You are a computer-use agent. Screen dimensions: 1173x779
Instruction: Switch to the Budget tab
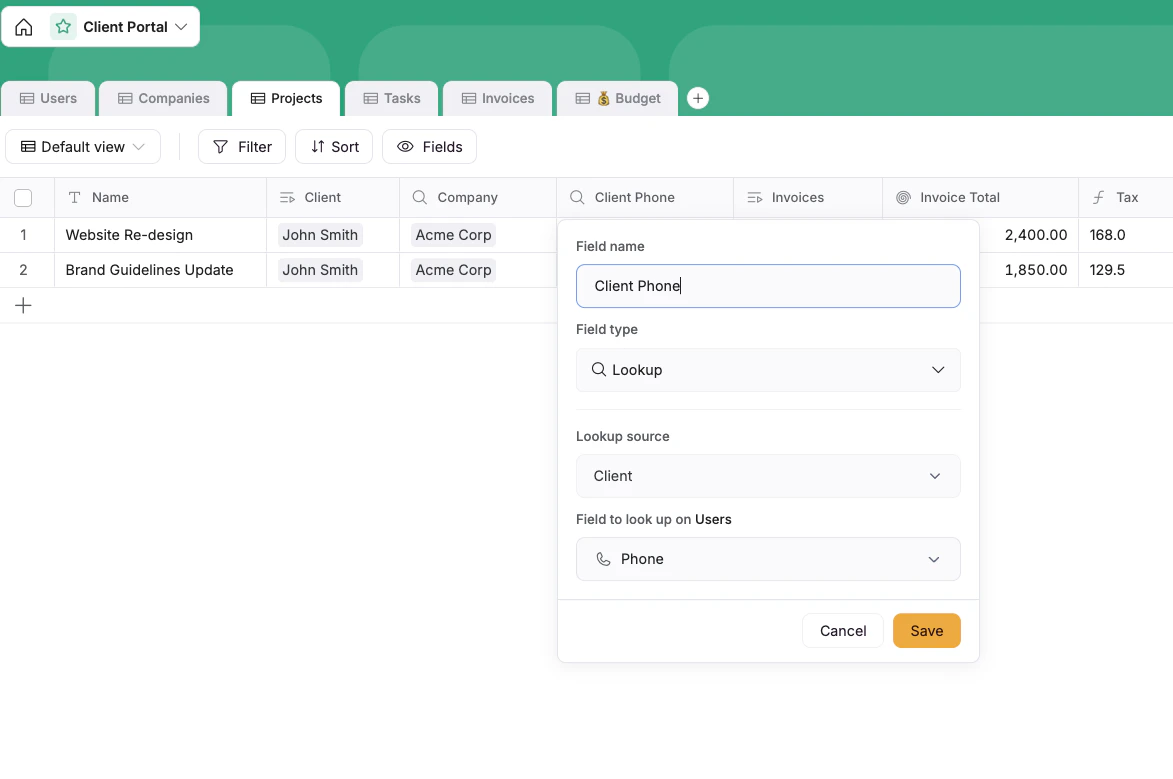(617, 98)
